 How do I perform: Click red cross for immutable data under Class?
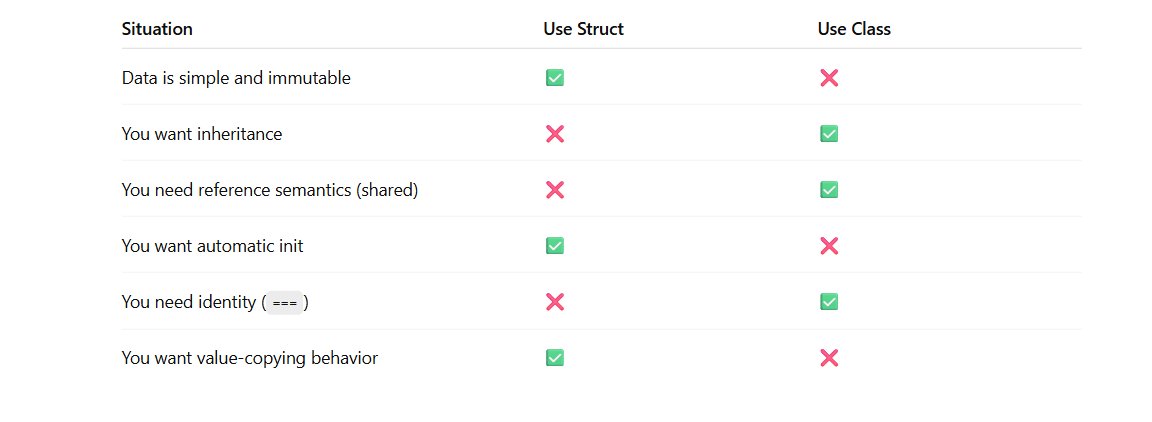829,77
